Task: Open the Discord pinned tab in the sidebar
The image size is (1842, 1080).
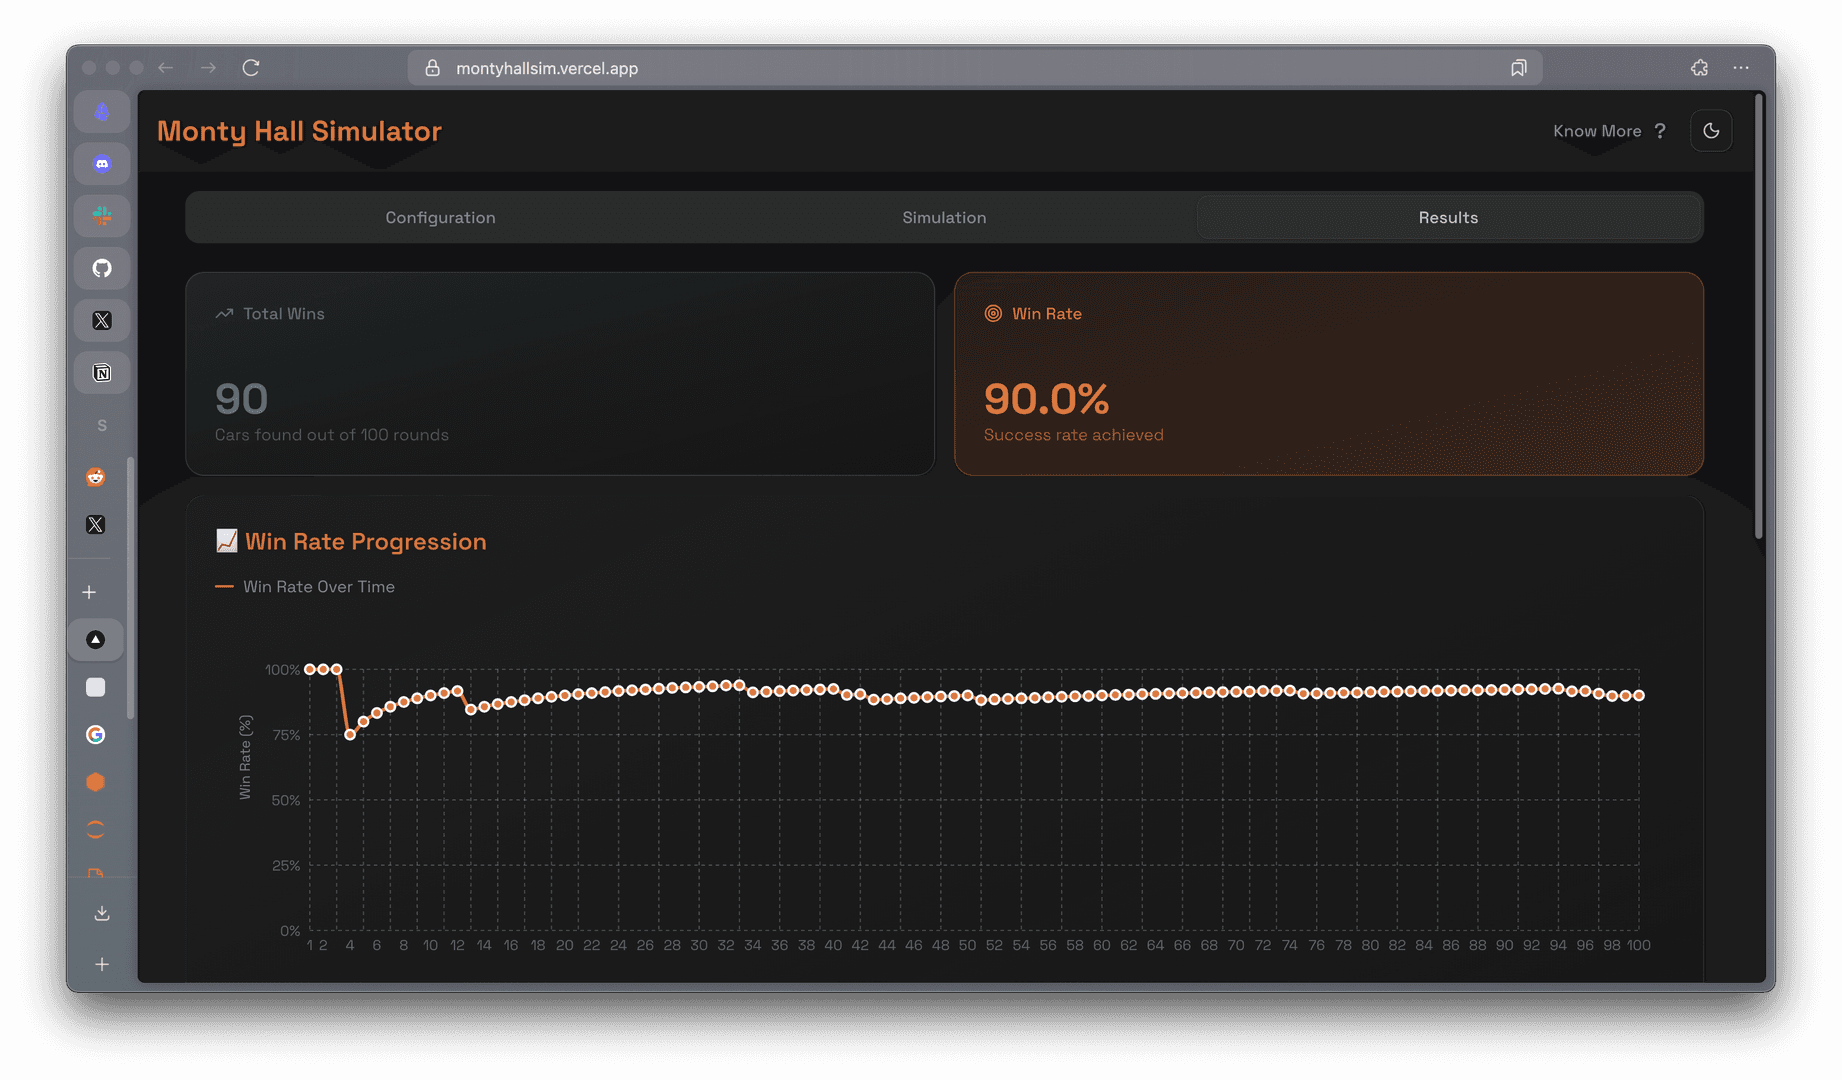Action: [x=102, y=164]
